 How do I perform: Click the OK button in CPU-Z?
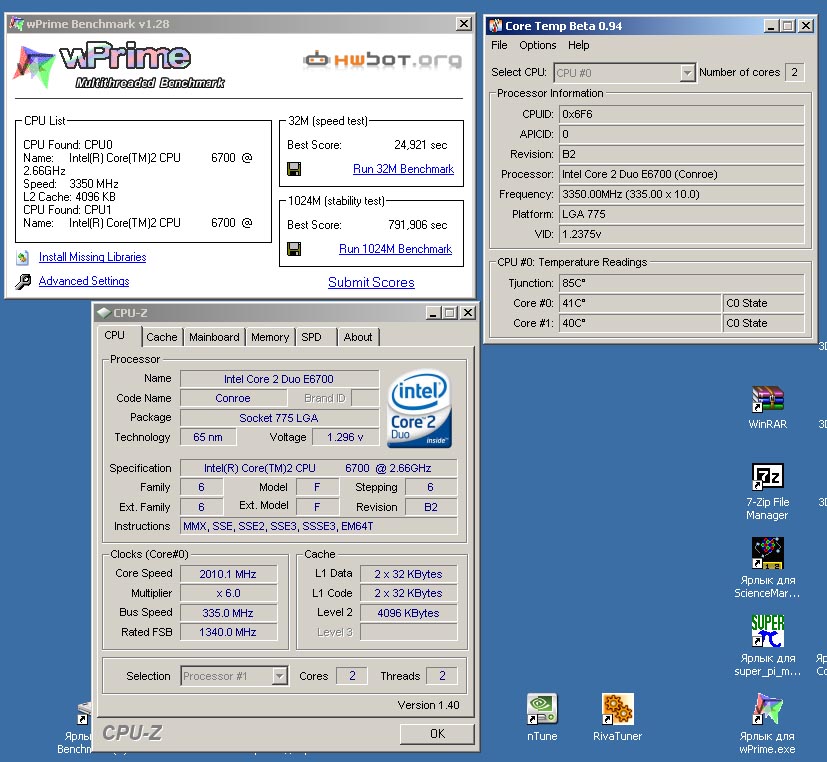[437, 734]
